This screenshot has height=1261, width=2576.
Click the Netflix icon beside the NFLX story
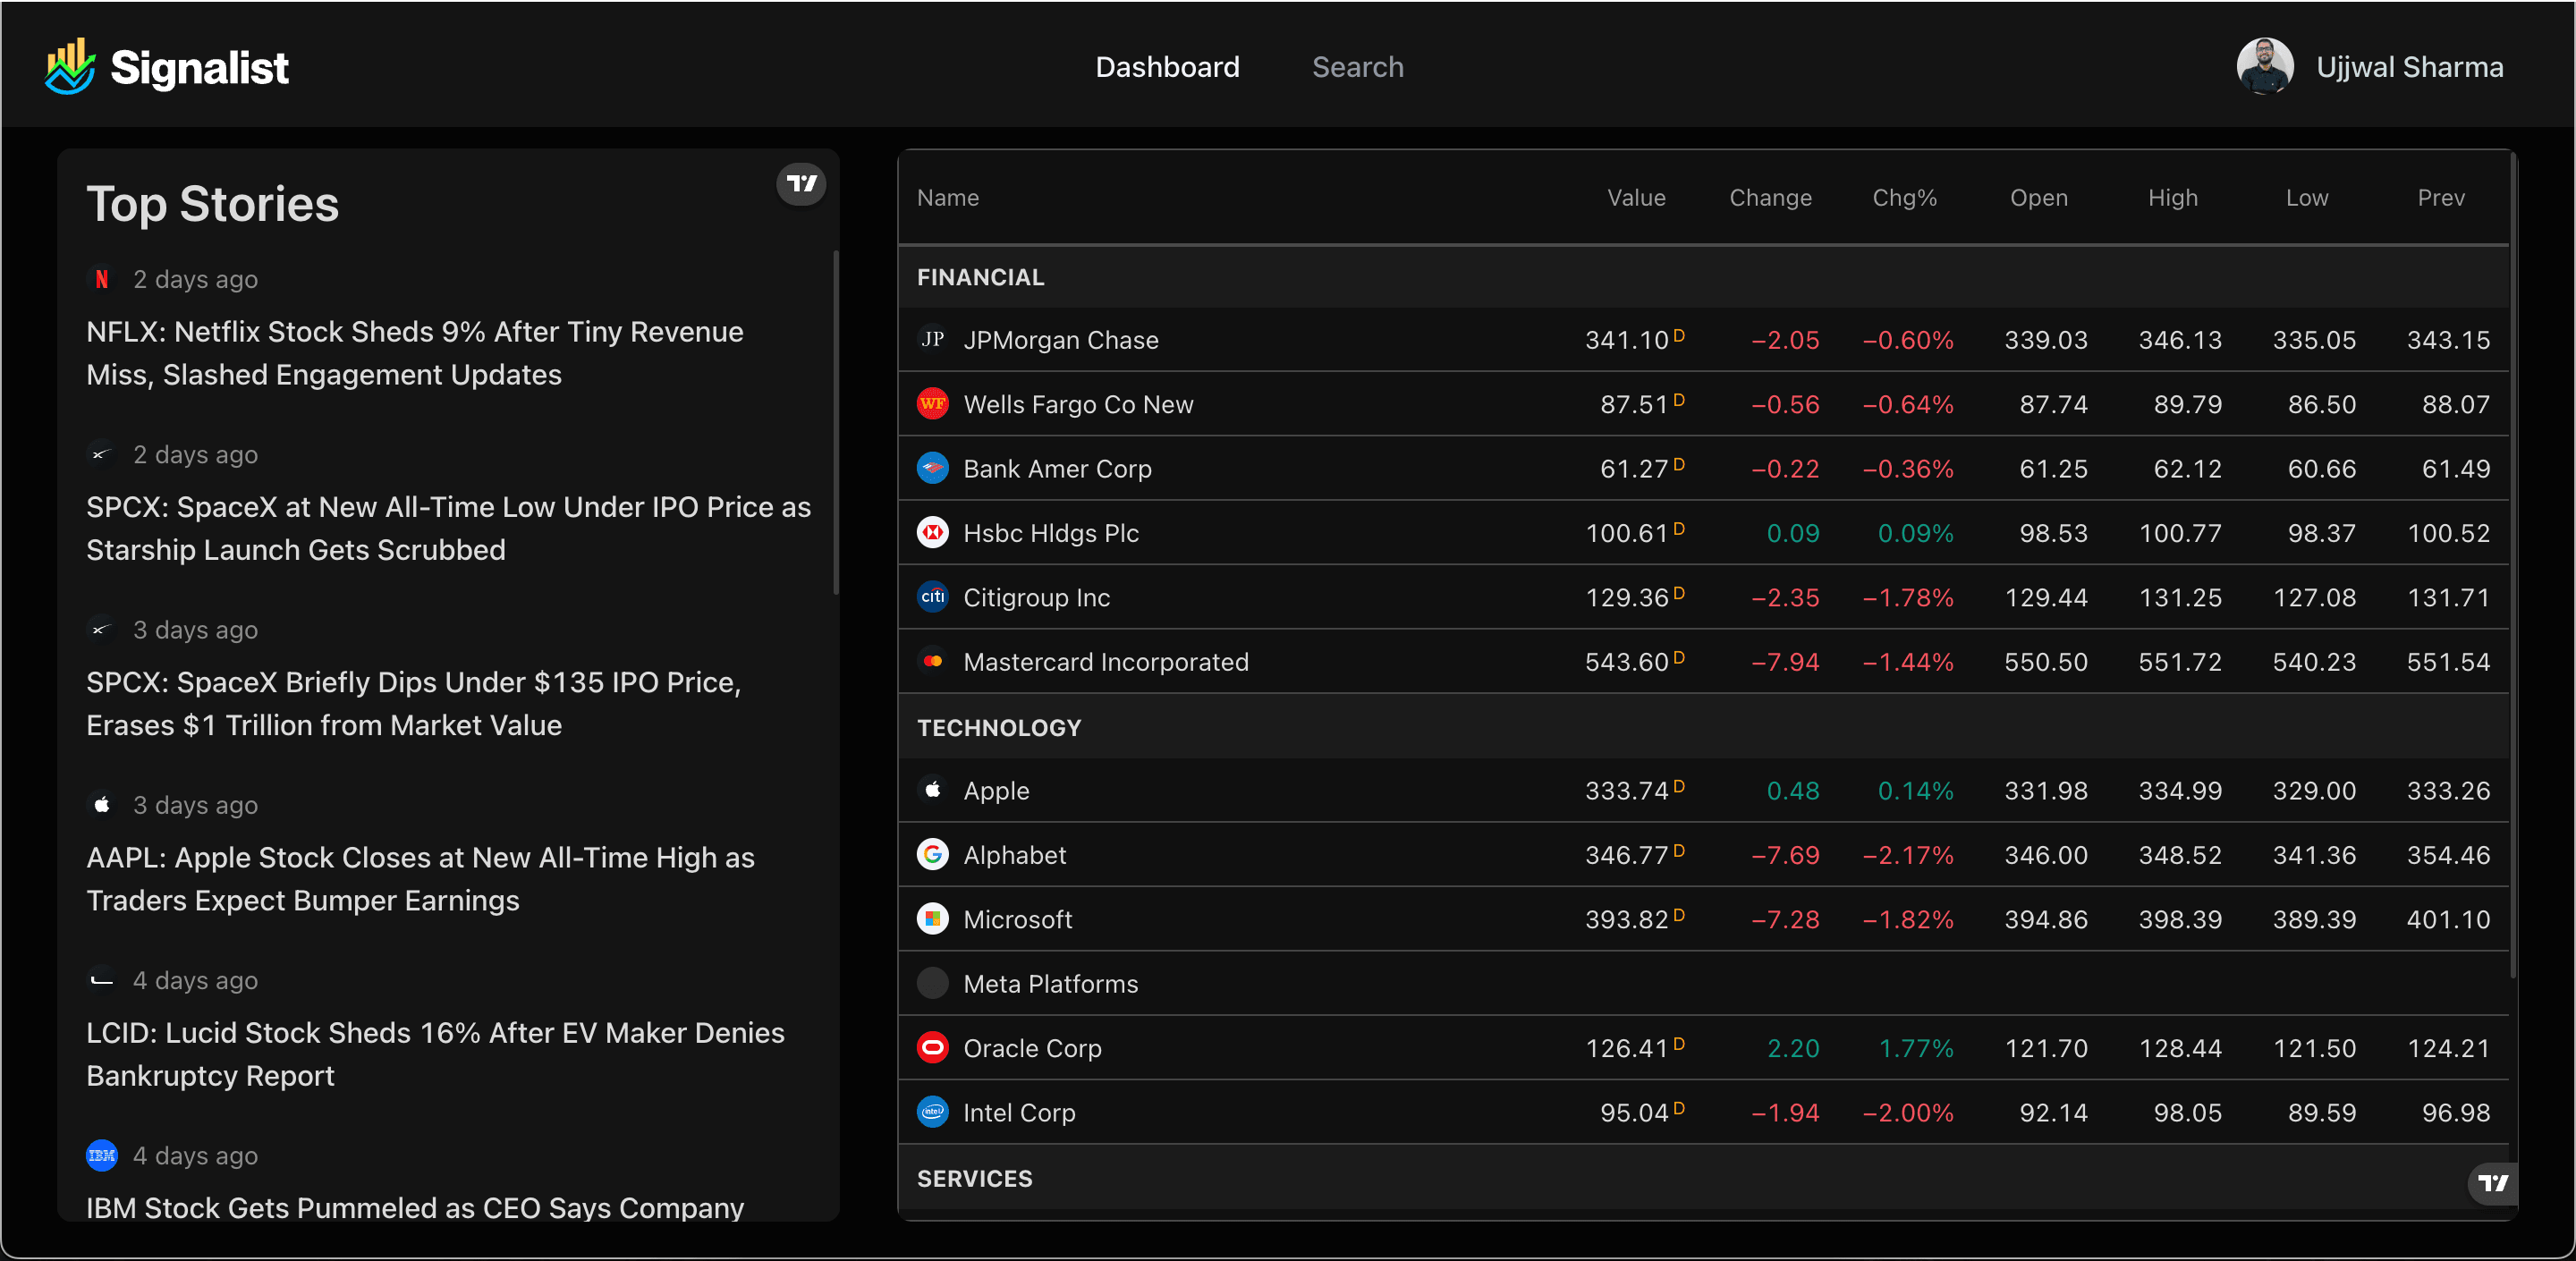(x=101, y=279)
